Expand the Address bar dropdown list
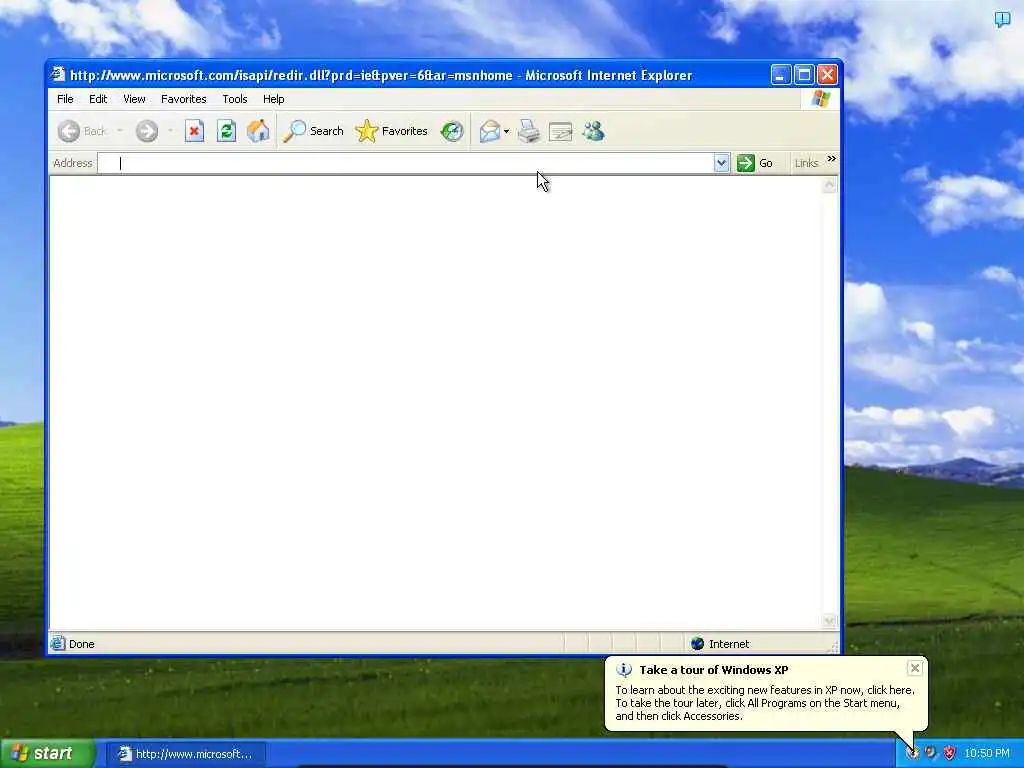The image size is (1024, 768). click(721, 163)
